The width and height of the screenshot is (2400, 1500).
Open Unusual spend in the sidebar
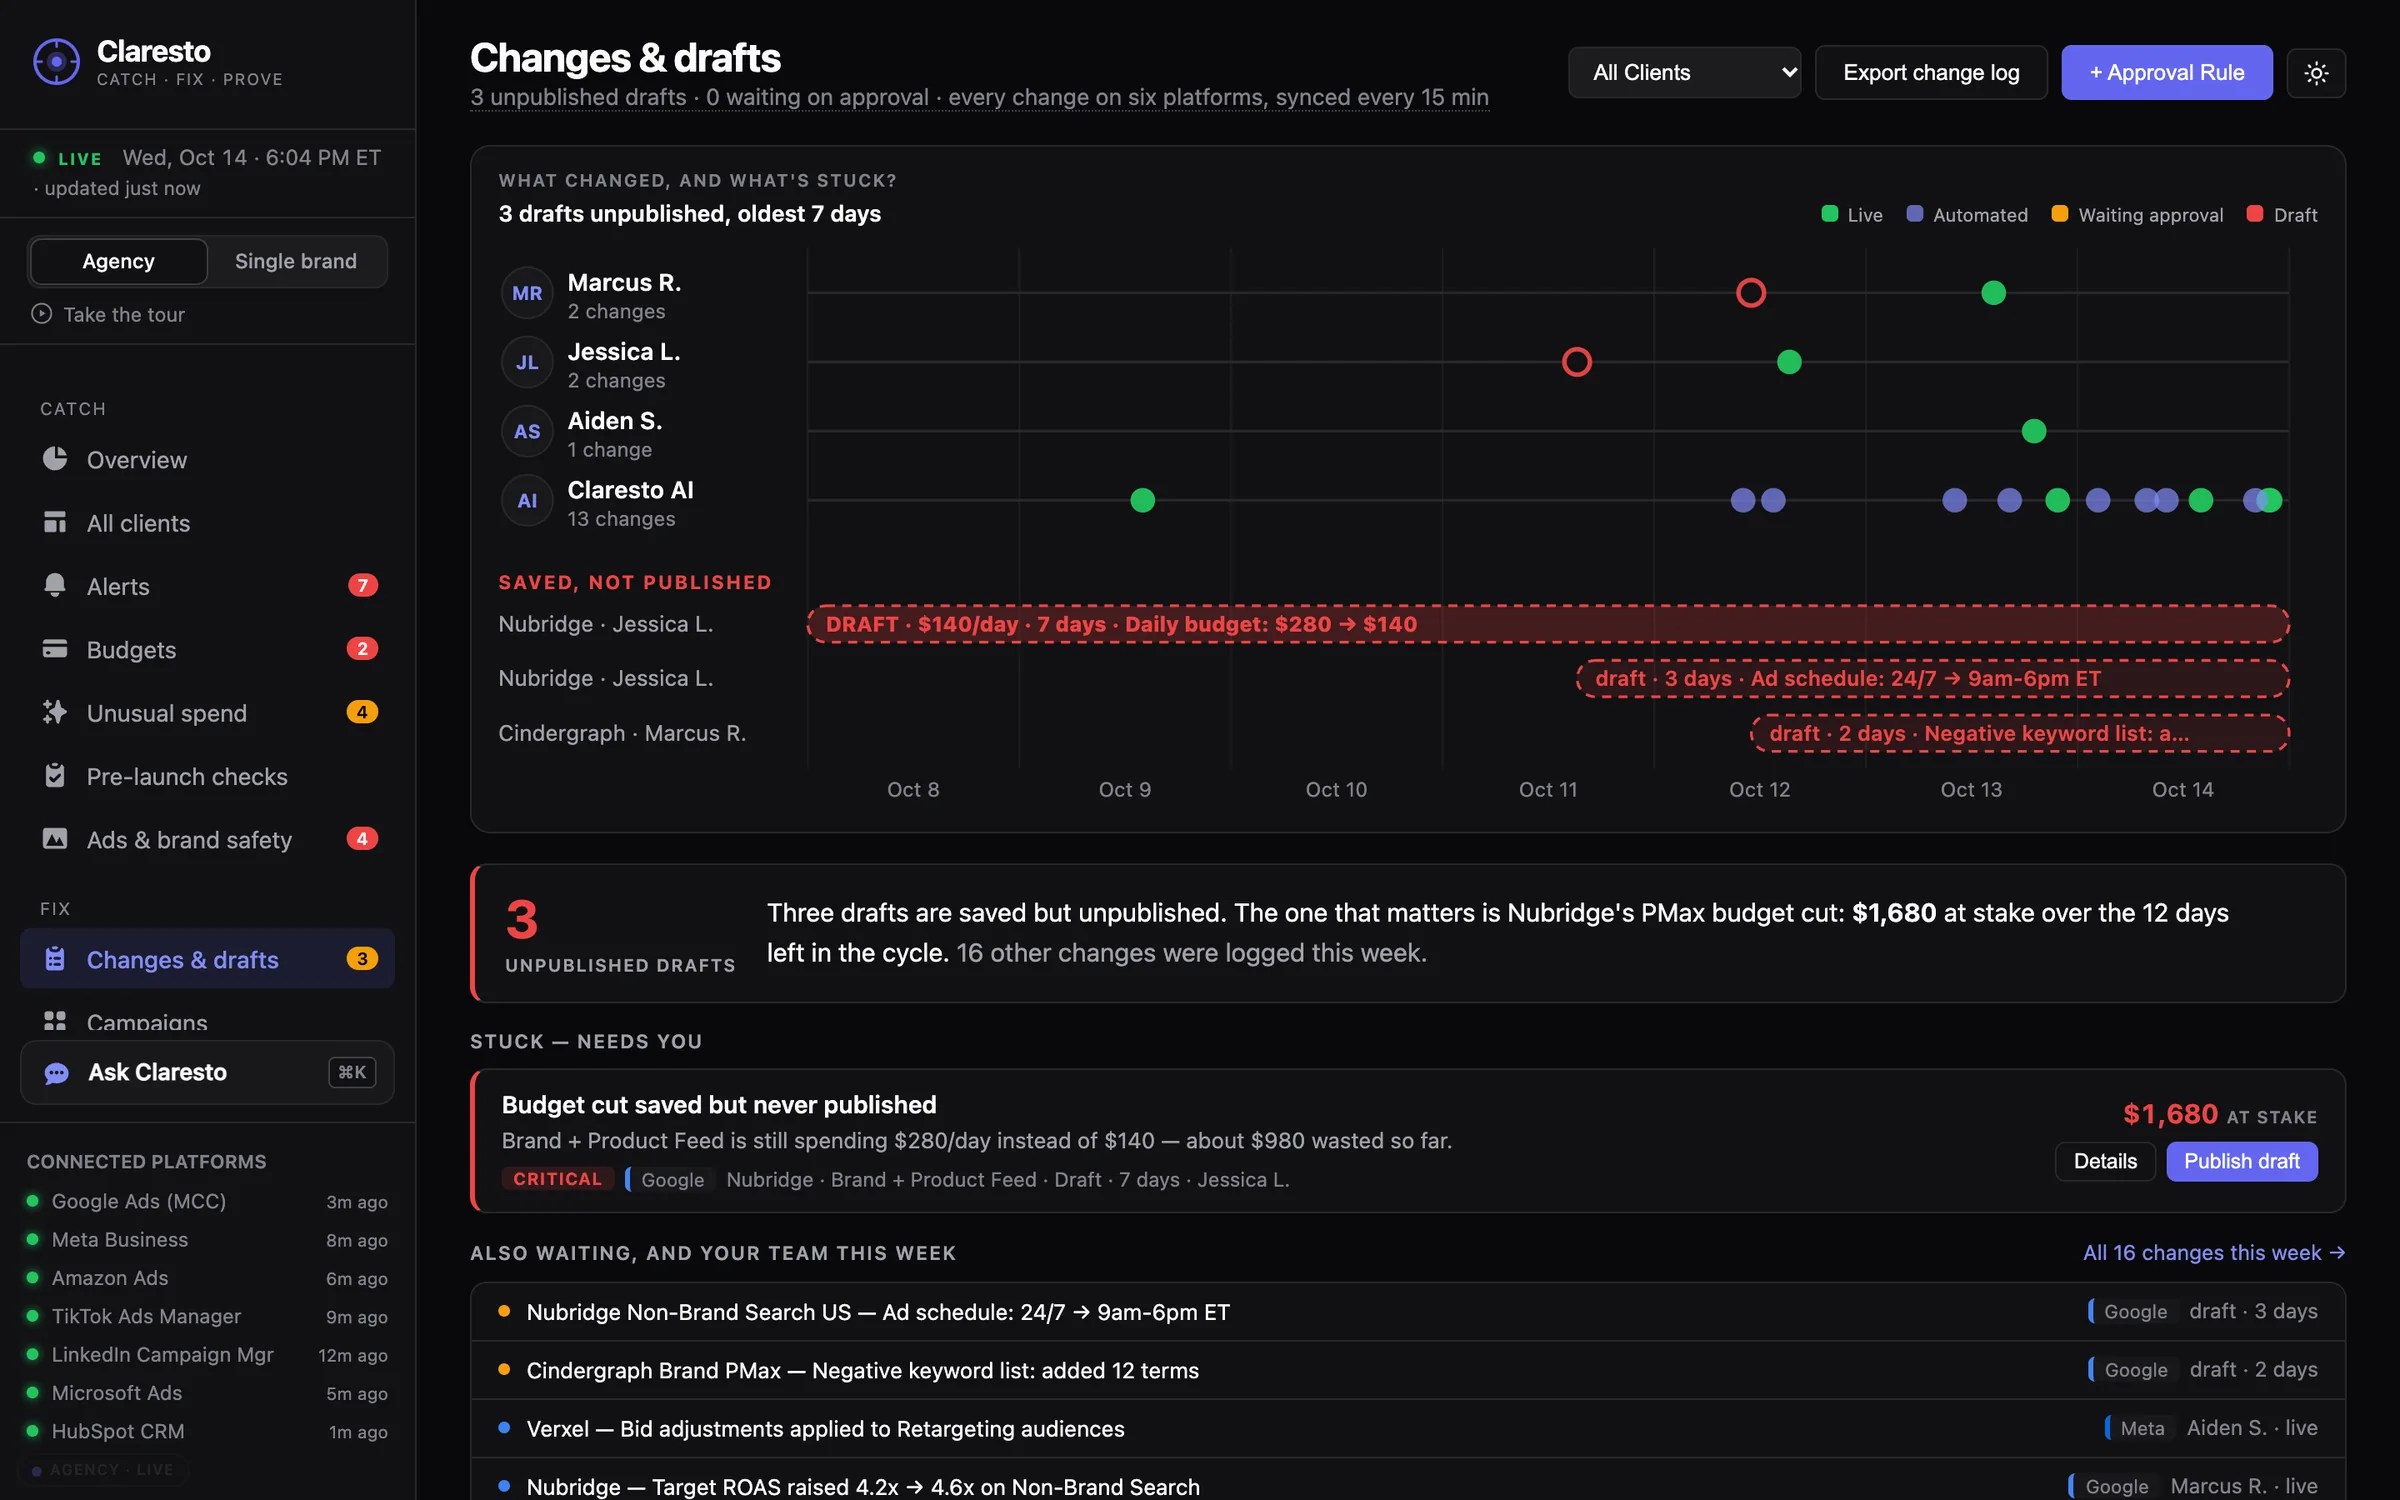[x=207, y=713]
